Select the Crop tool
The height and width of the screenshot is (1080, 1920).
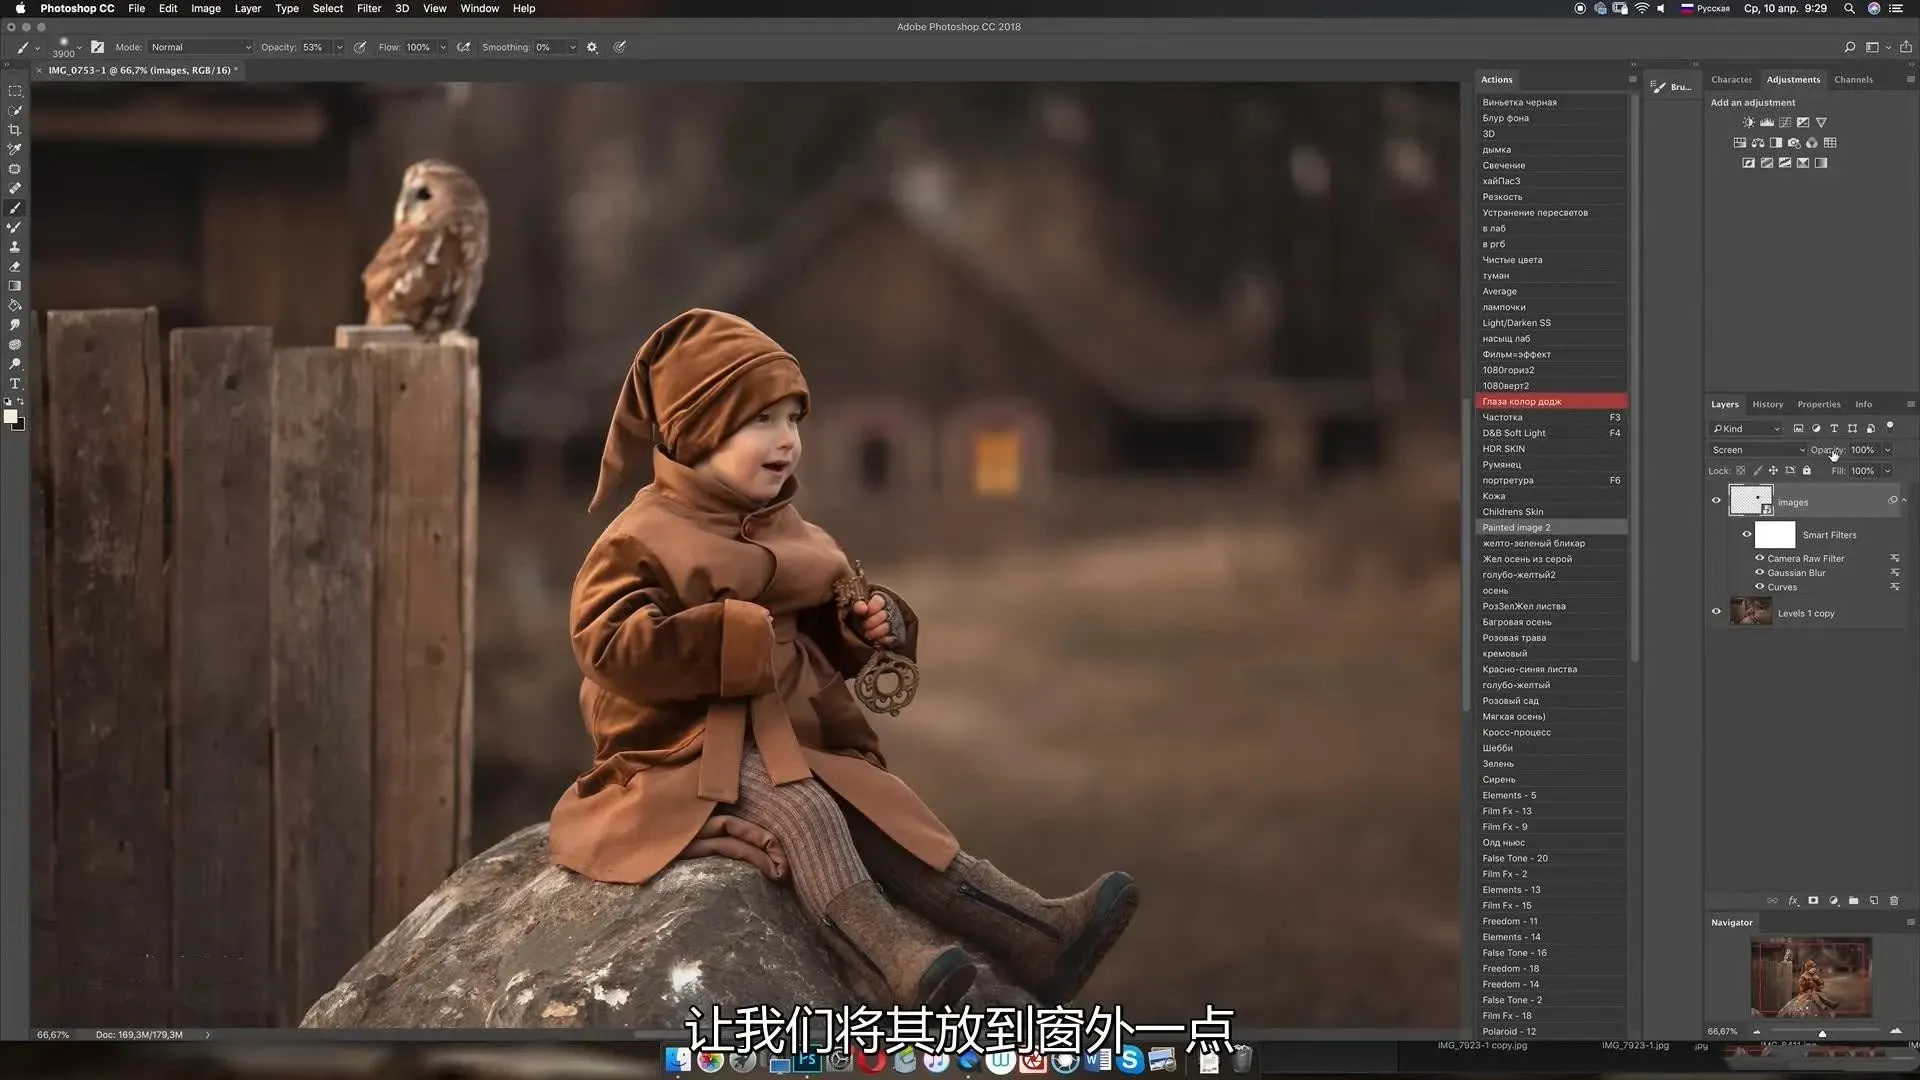[x=14, y=130]
